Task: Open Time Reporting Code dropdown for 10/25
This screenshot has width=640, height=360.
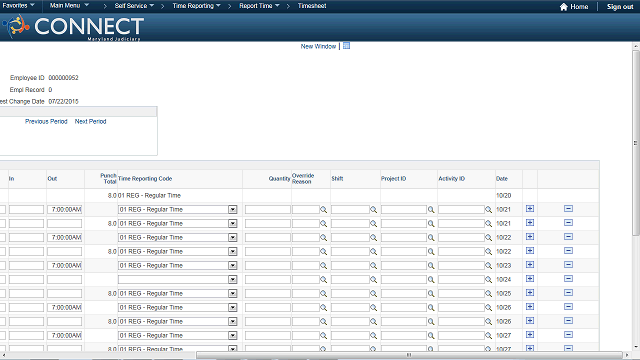Action: [232, 293]
